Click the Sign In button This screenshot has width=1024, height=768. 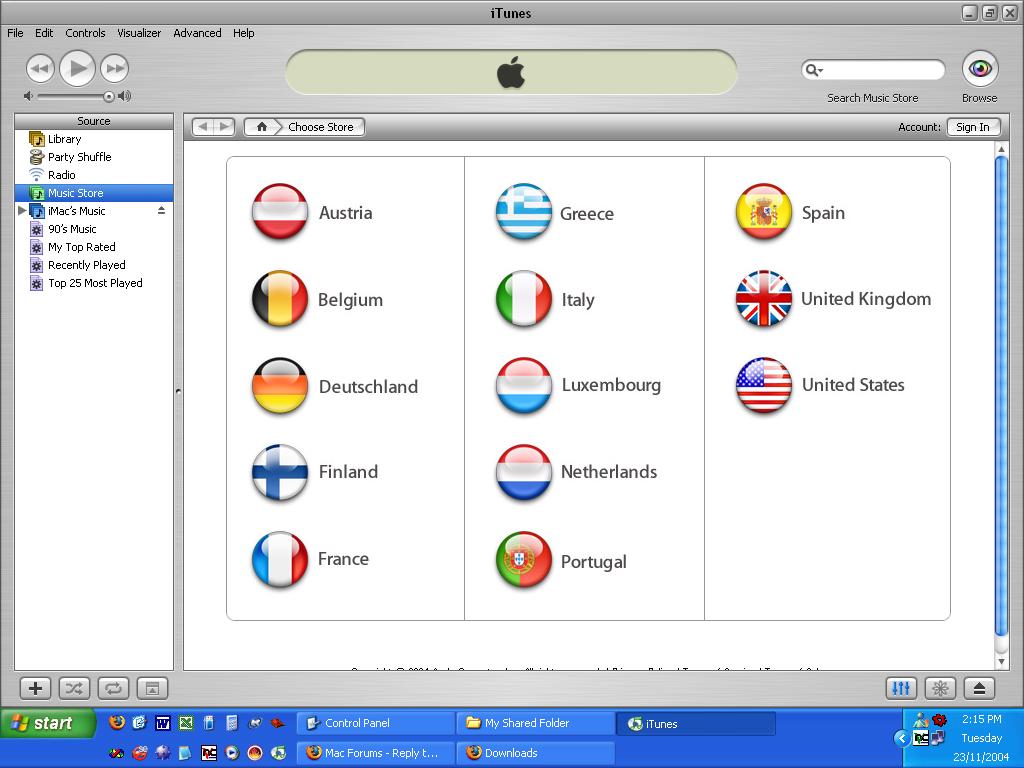tap(973, 127)
